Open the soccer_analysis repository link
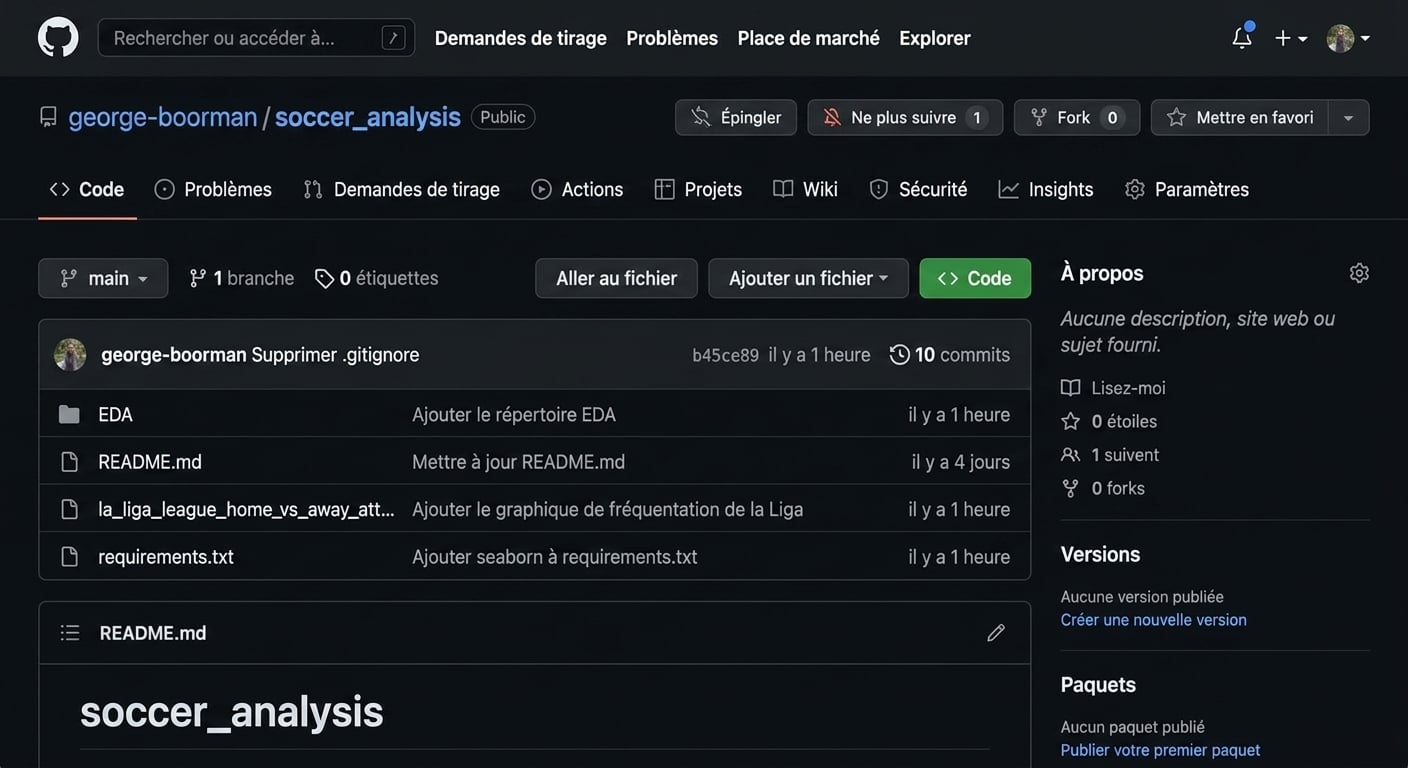This screenshot has width=1408, height=768. [x=367, y=117]
